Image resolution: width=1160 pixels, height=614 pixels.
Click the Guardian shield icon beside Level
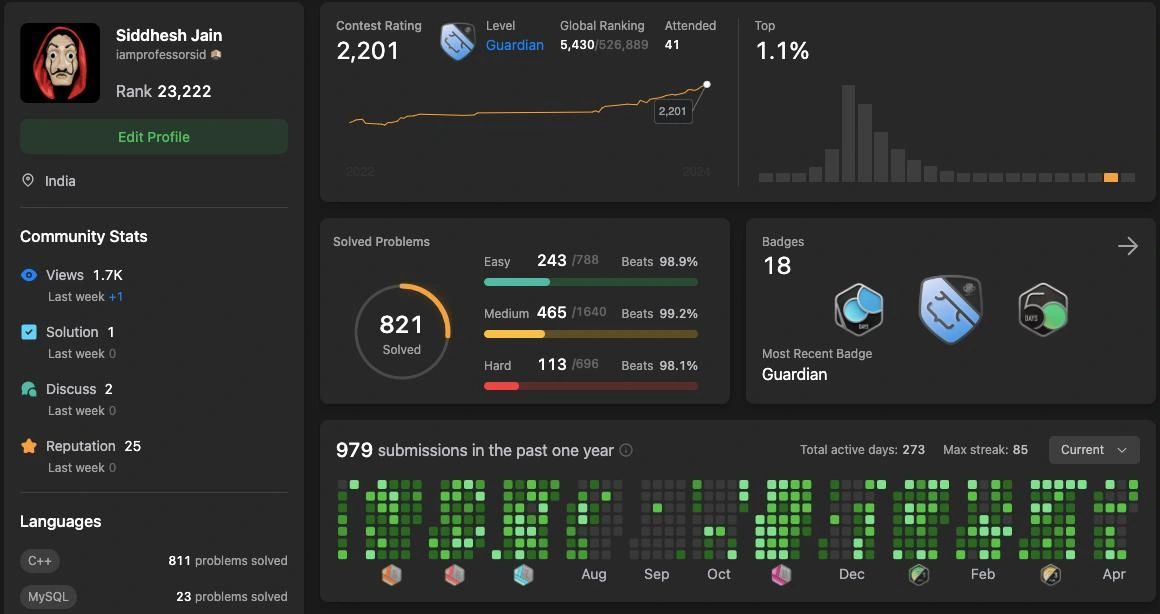[x=458, y=41]
